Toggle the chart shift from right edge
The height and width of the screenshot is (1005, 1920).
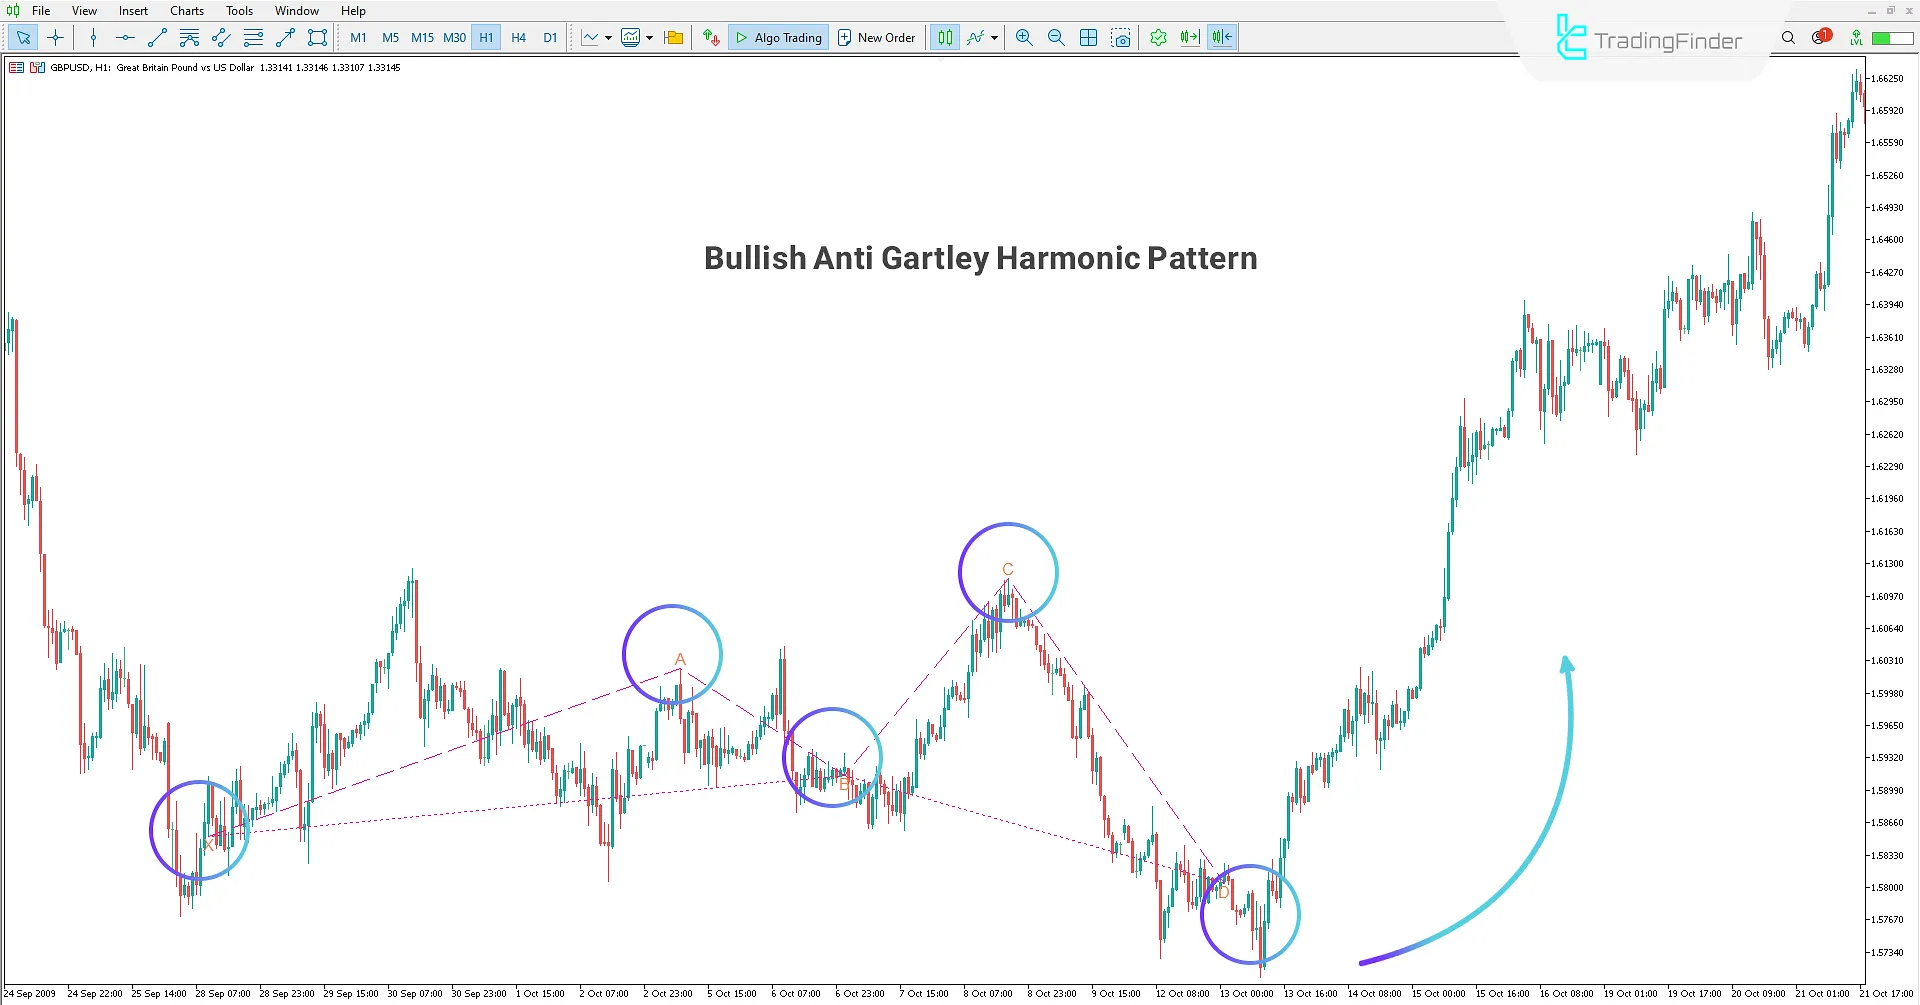1221,37
